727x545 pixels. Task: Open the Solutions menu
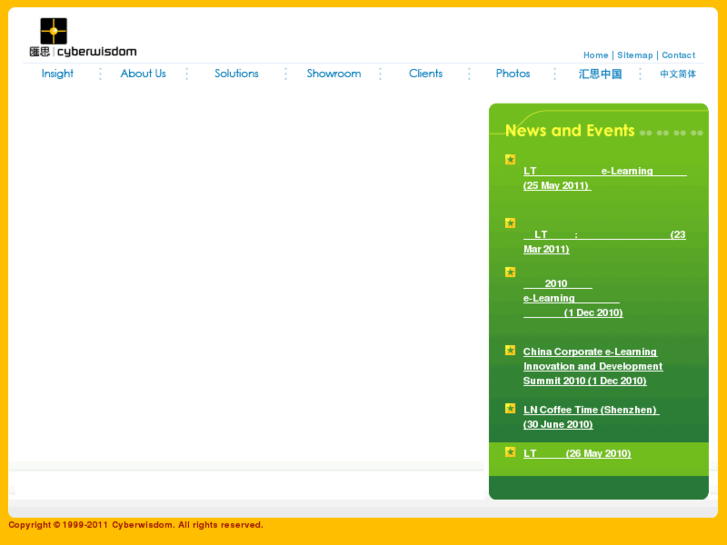tap(236, 73)
